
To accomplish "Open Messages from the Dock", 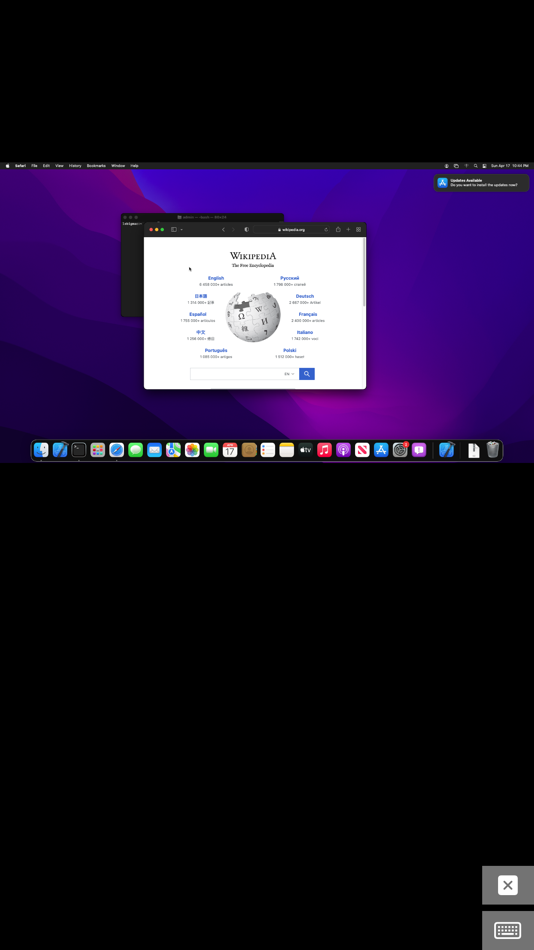I will [x=135, y=450].
